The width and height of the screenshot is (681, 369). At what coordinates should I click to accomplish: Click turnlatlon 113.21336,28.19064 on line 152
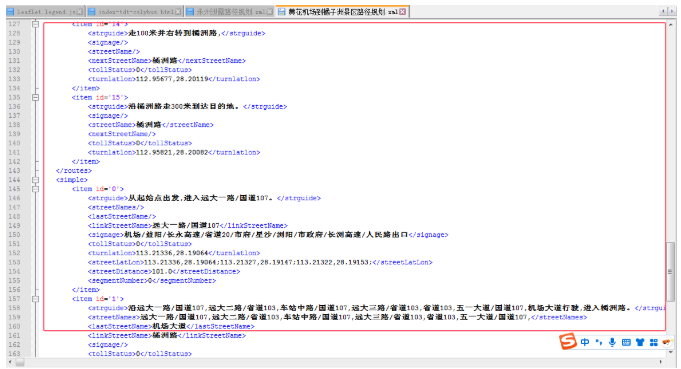point(172,253)
